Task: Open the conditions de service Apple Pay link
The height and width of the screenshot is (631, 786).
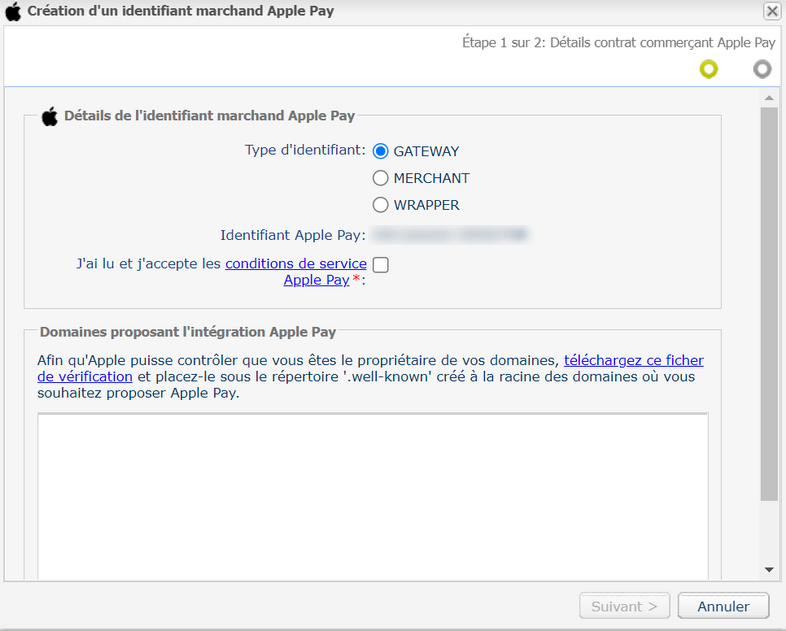Action: (296, 271)
